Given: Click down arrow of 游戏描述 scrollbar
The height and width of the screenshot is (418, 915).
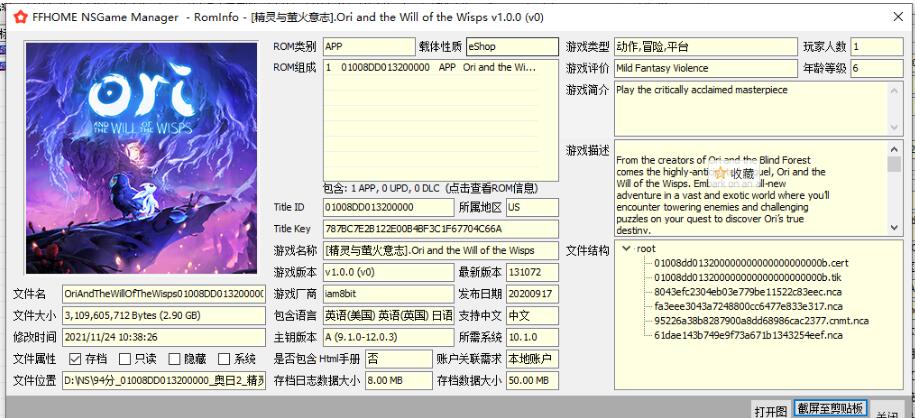Looking at the screenshot, I should click(x=894, y=227).
